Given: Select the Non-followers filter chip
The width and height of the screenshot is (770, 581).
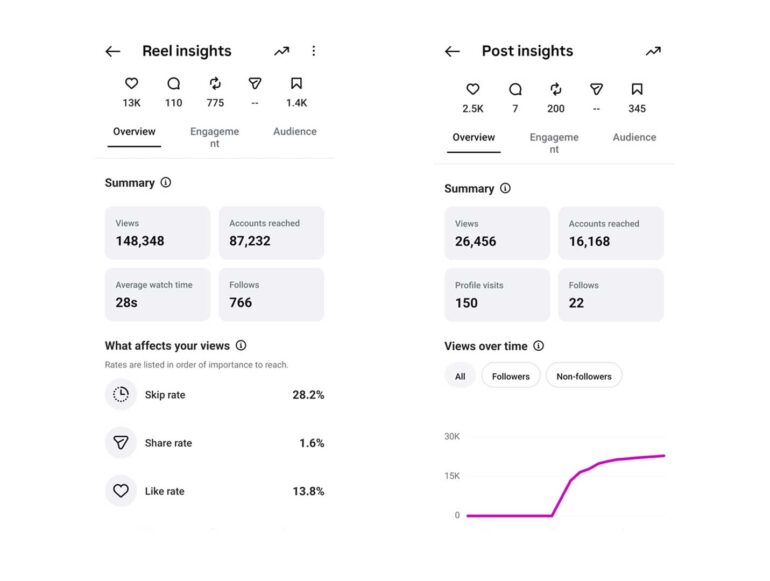Looking at the screenshot, I should coord(584,376).
